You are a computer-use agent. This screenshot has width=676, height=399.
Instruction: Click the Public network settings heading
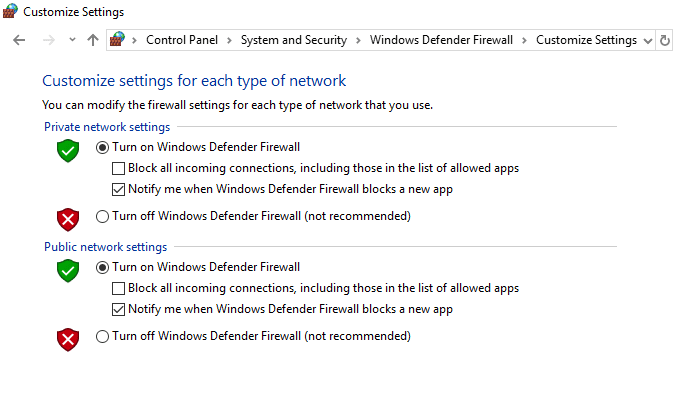click(105, 247)
